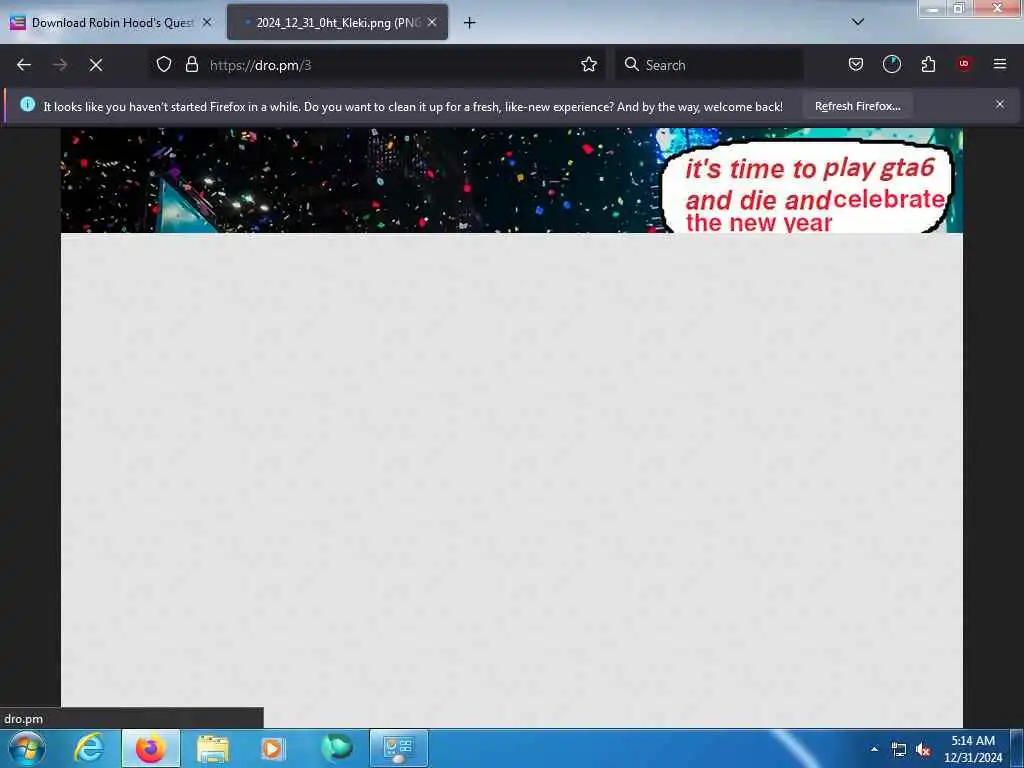Go back to the previous page

(24, 65)
